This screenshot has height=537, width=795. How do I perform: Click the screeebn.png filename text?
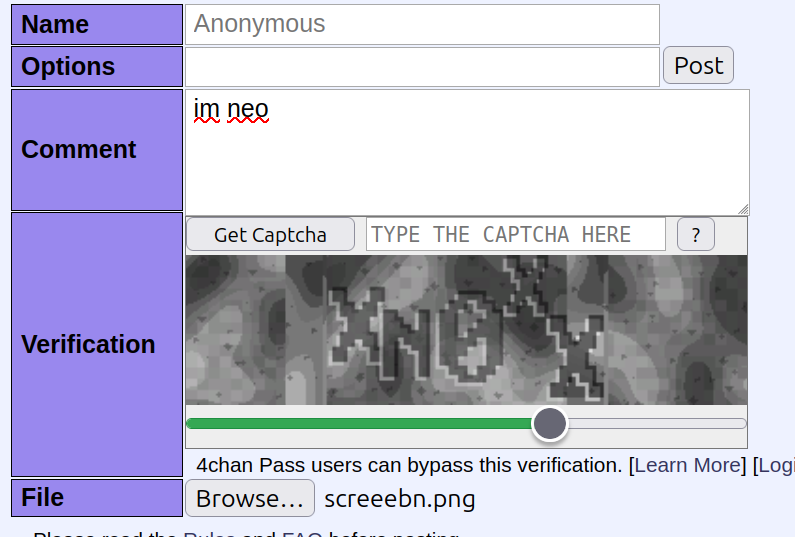click(400, 499)
